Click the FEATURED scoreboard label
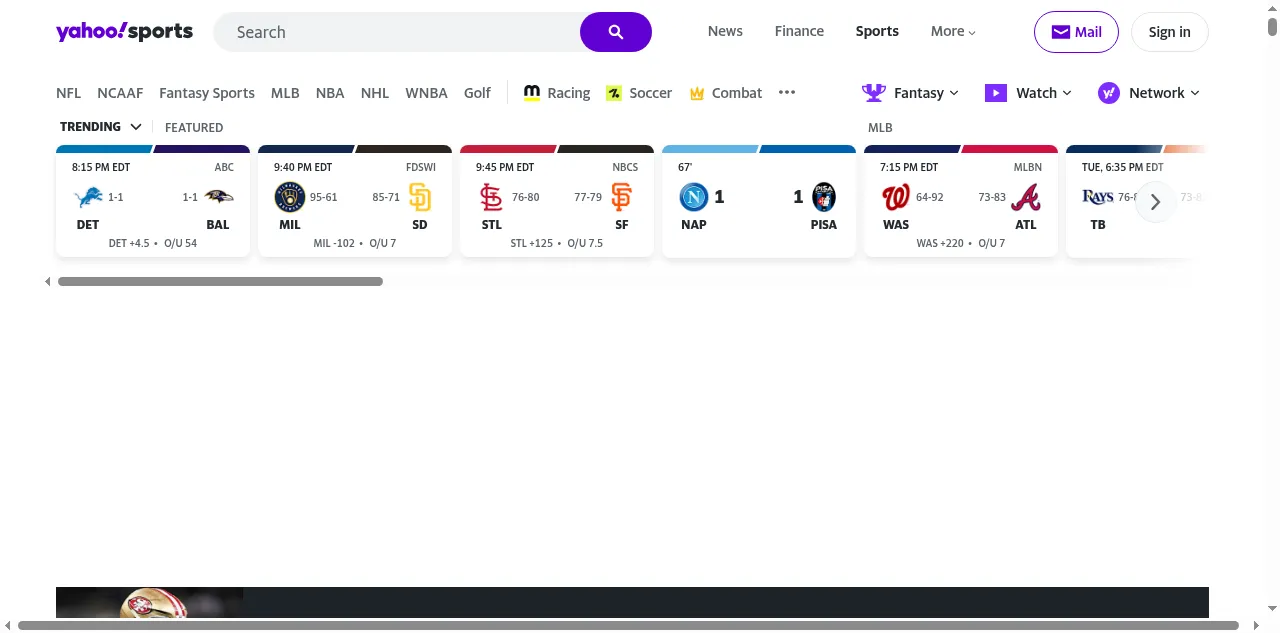 194,128
